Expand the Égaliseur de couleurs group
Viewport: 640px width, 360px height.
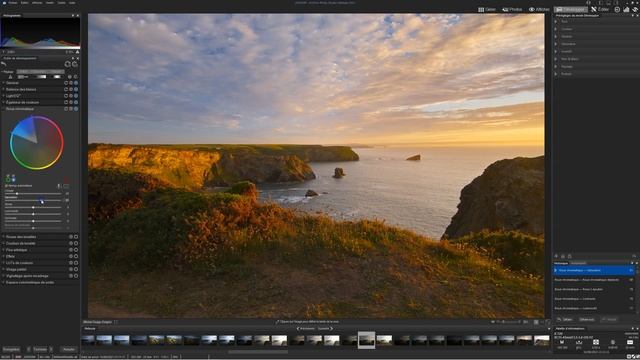coord(4,102)
